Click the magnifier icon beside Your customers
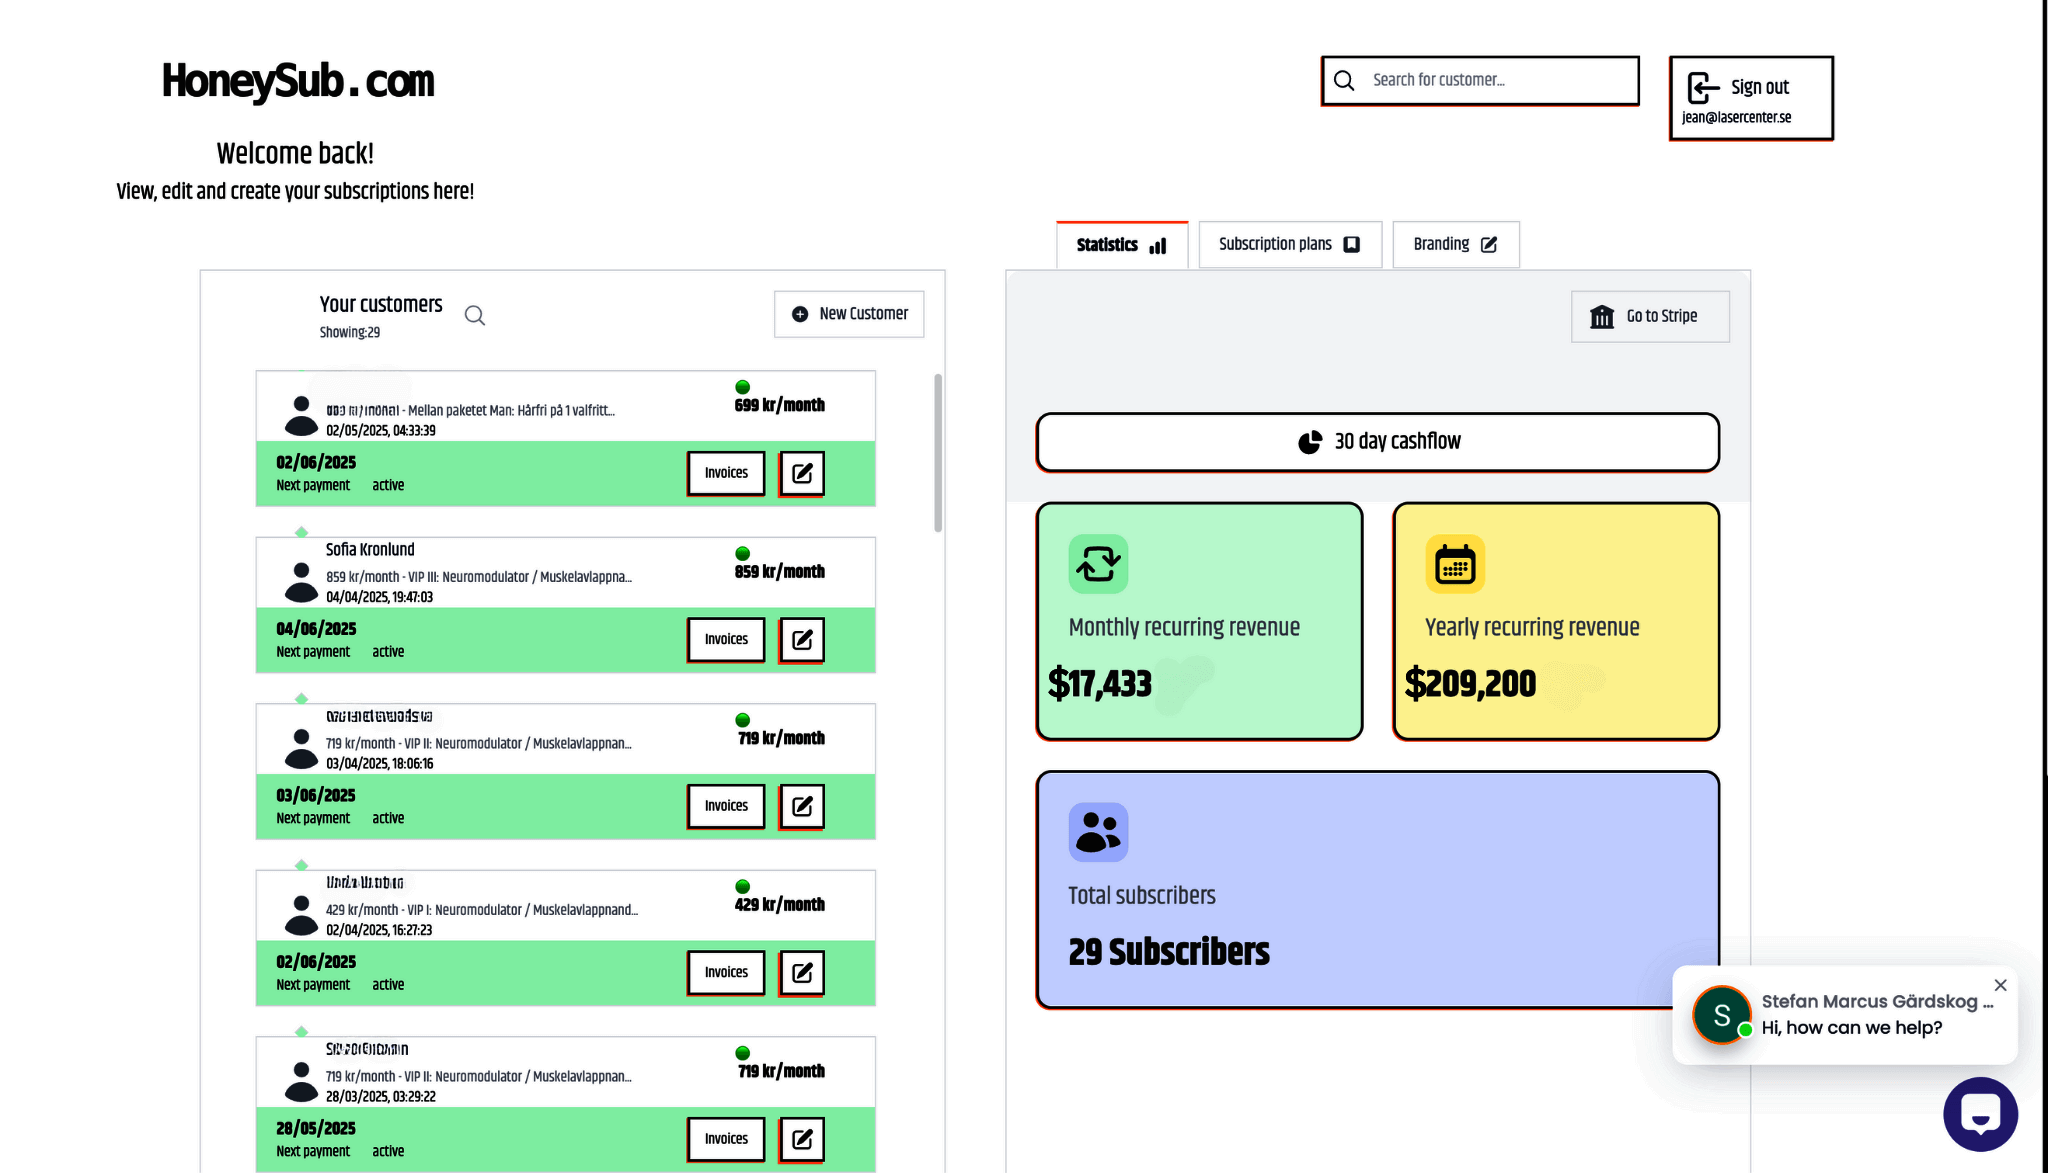 click(475, 316)
